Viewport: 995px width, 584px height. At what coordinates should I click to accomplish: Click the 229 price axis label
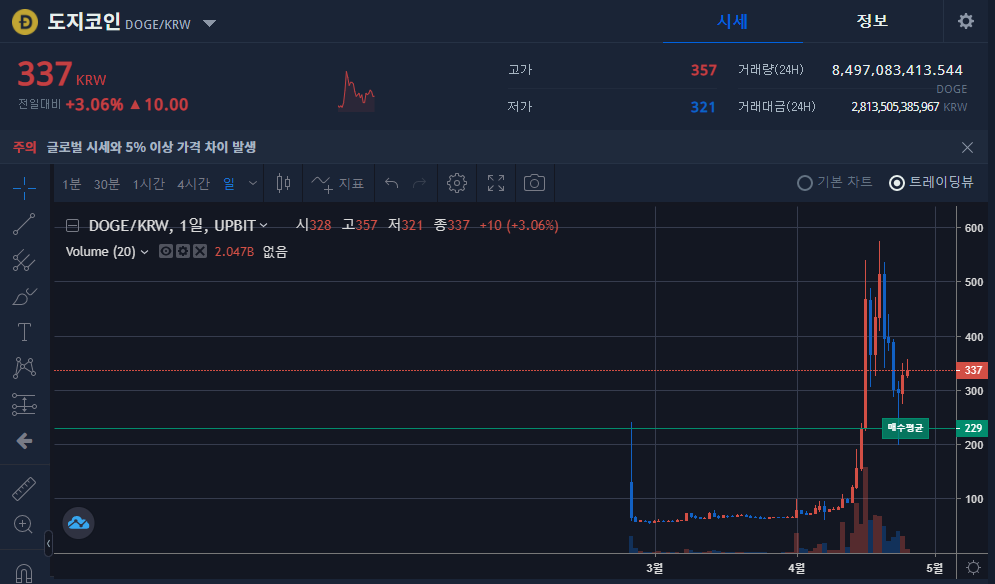pyautogui.click(x=972, y=428)
